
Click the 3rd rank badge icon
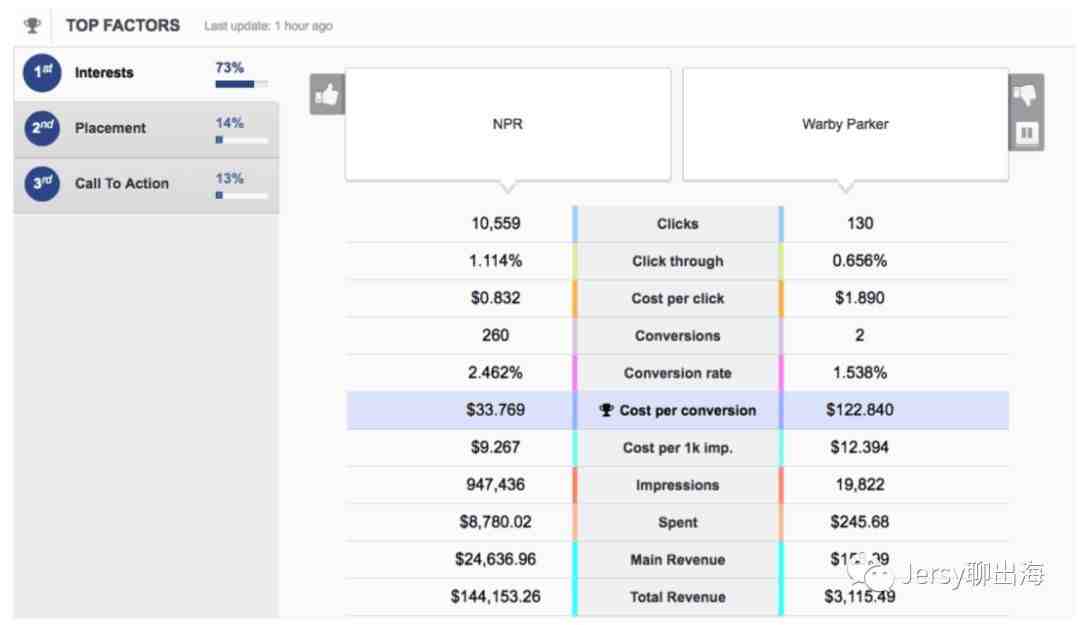42,183
